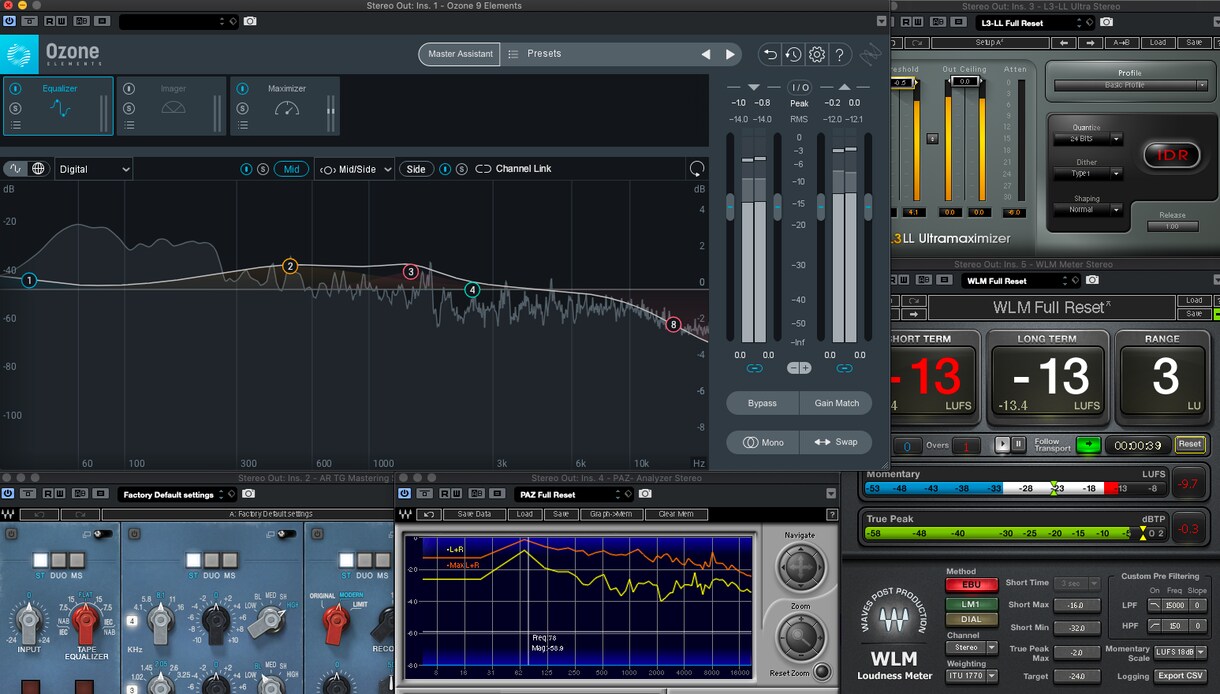Click the camera icon in PAZ Analyzer window
This screenshot has height=694, width=1220.
pyautogui.click(x=645, y=494)
